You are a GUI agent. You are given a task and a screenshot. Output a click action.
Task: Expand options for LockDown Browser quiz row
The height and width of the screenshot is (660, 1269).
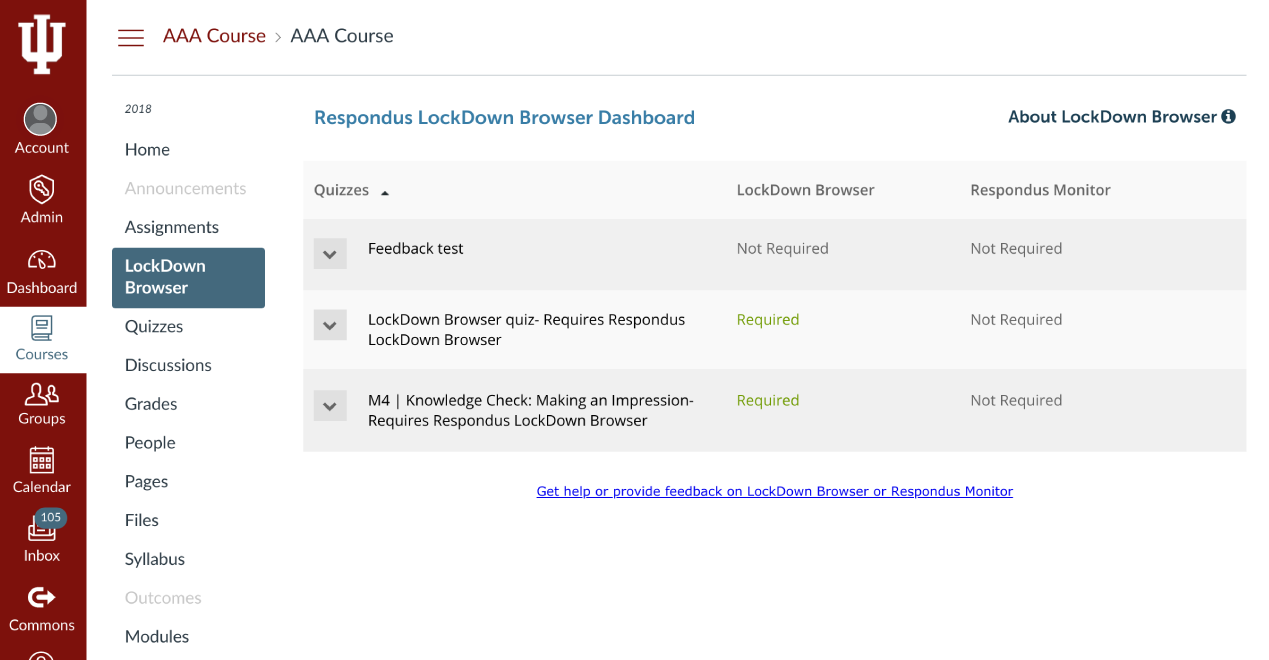(330, 325)
